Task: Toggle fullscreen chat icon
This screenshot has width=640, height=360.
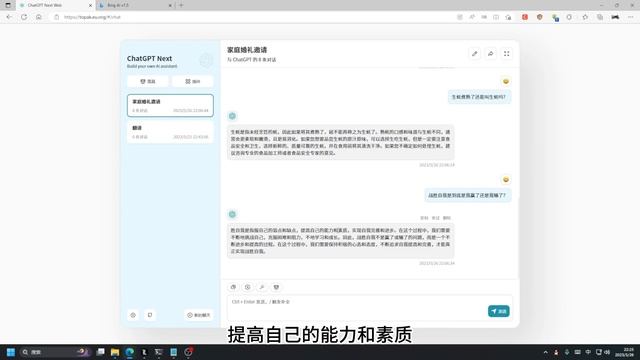Action: click(507, 54)
